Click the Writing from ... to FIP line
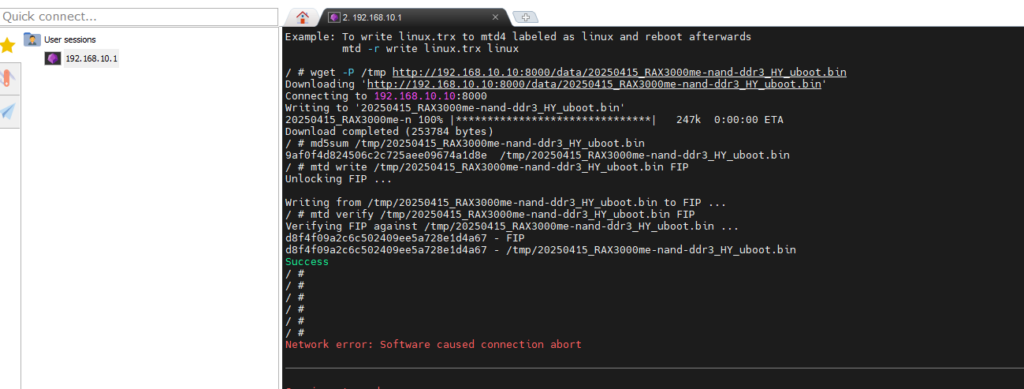 point(505,203)
